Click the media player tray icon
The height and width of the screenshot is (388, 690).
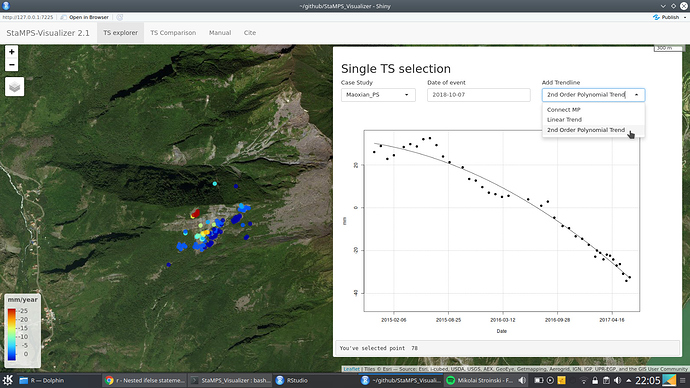550,381
